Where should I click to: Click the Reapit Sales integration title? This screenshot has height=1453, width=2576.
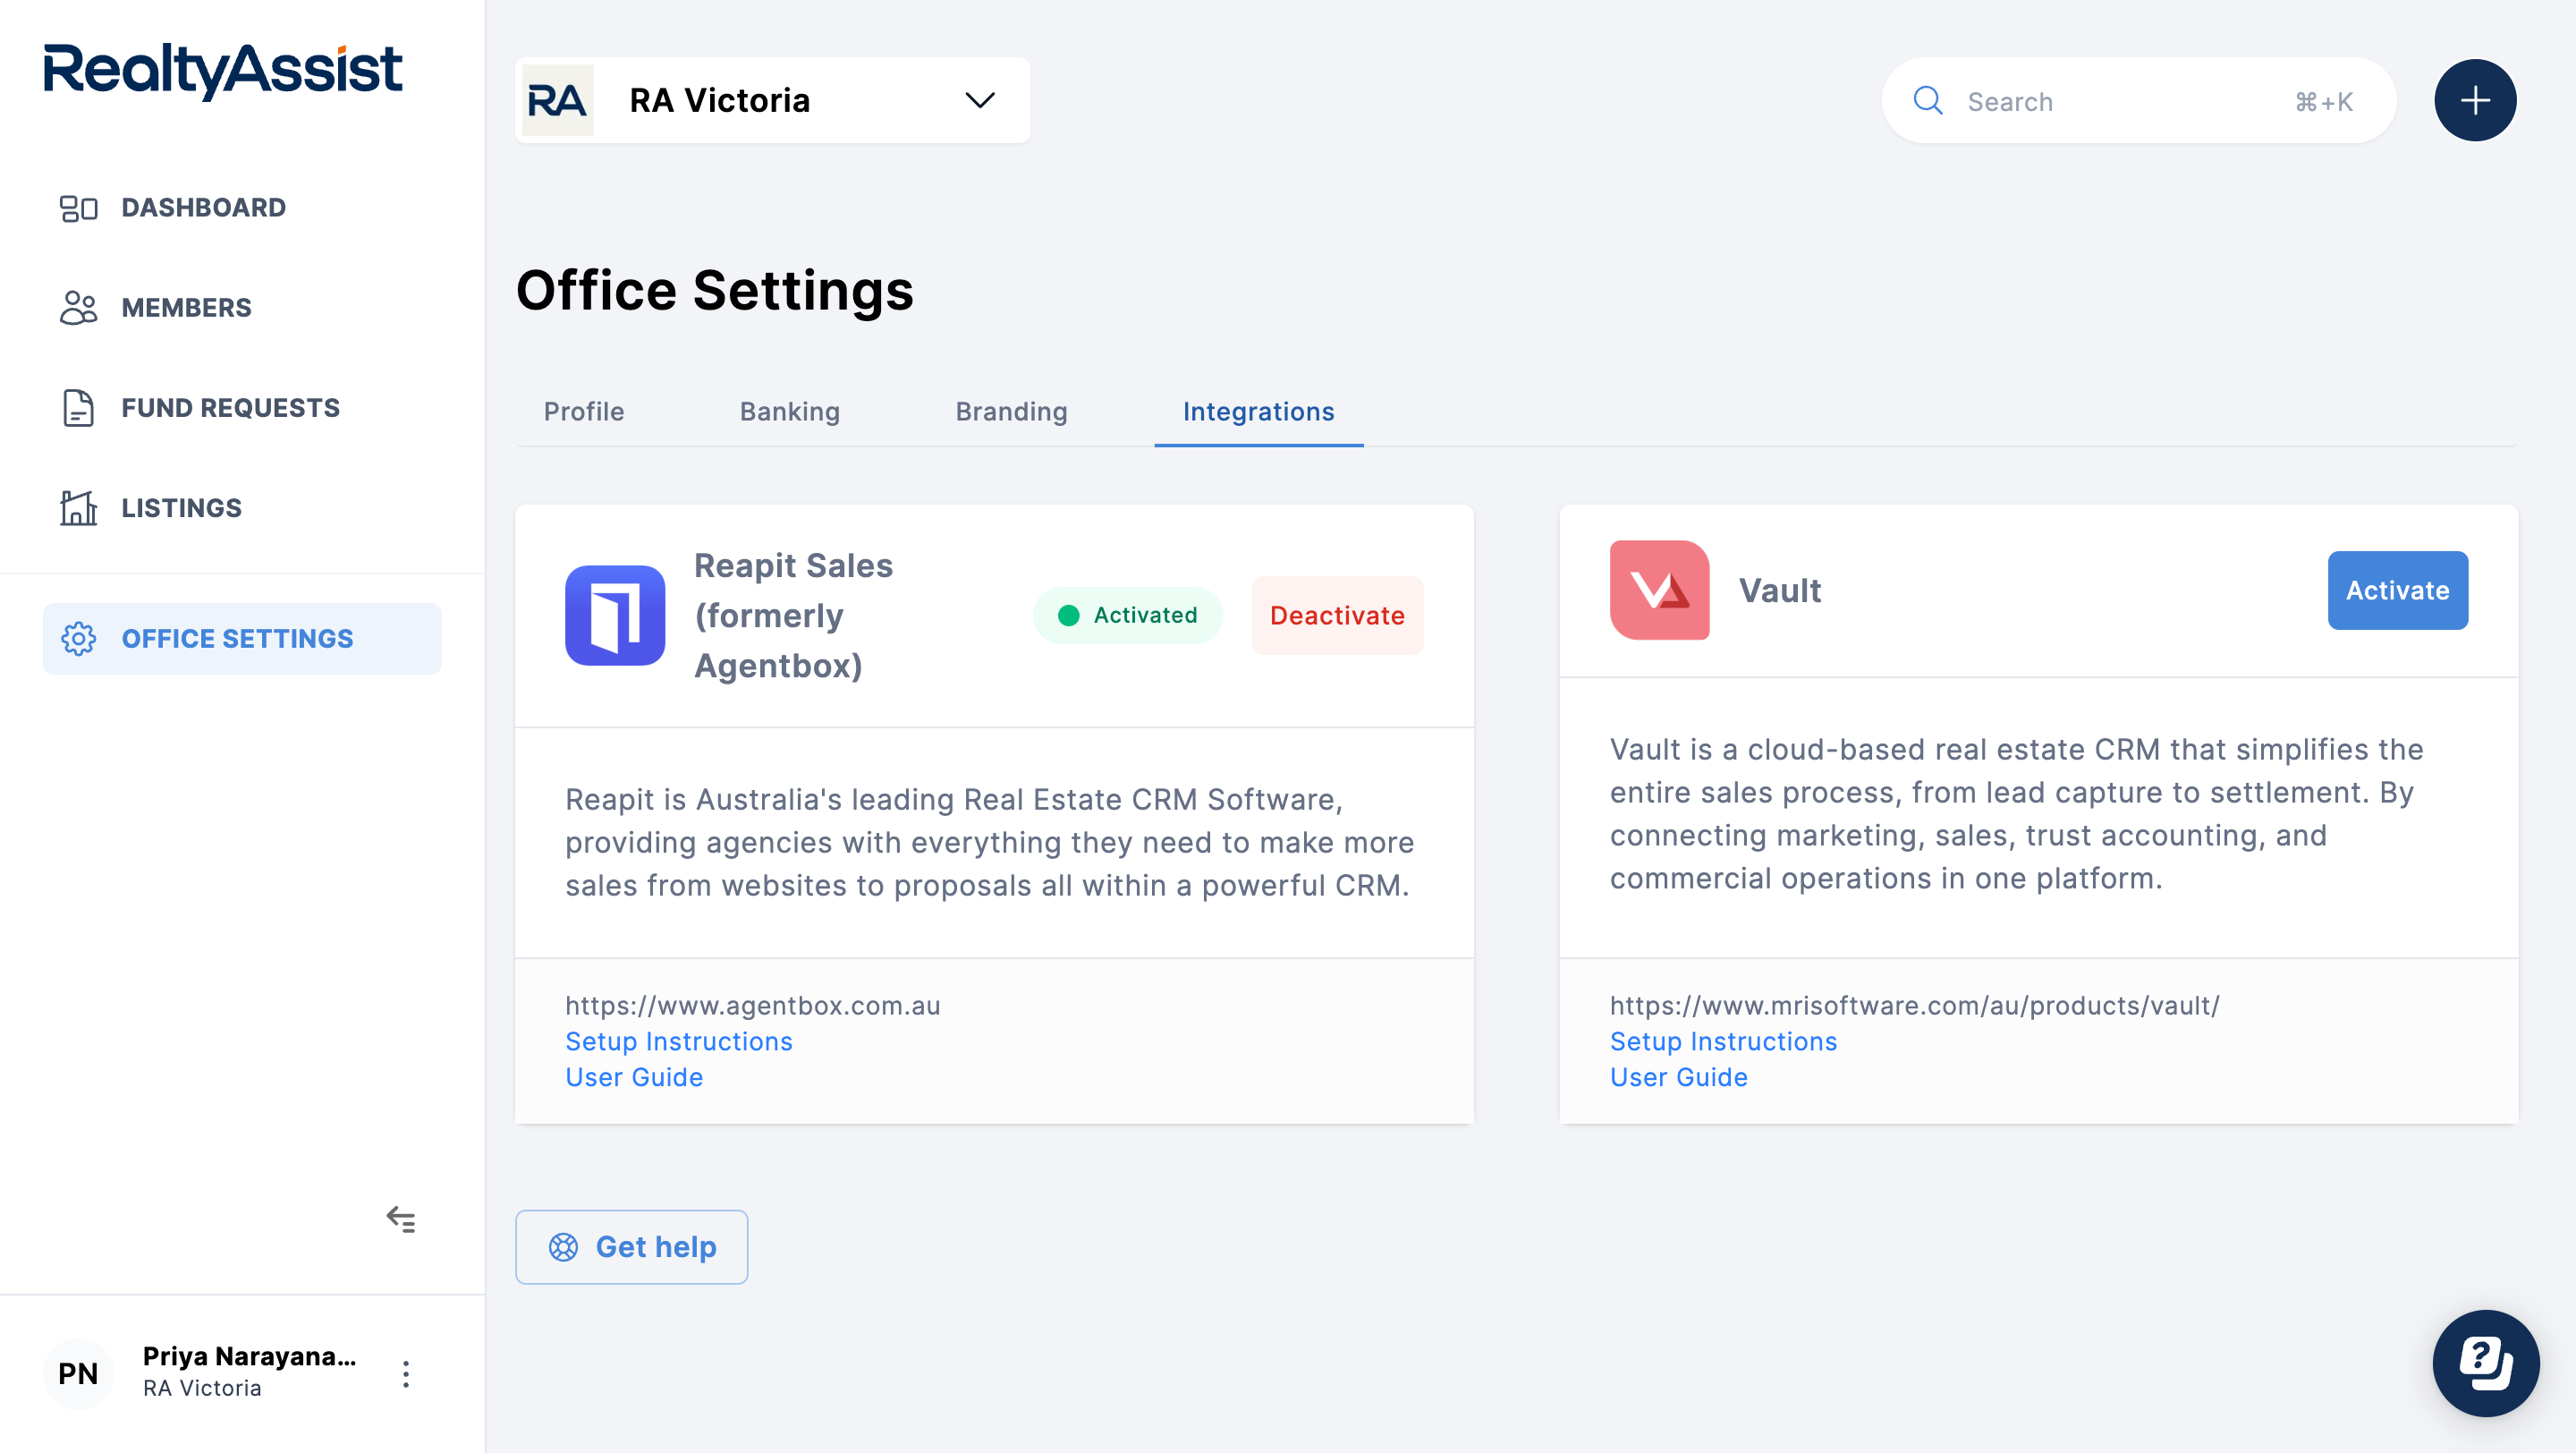tap(794, 616)
